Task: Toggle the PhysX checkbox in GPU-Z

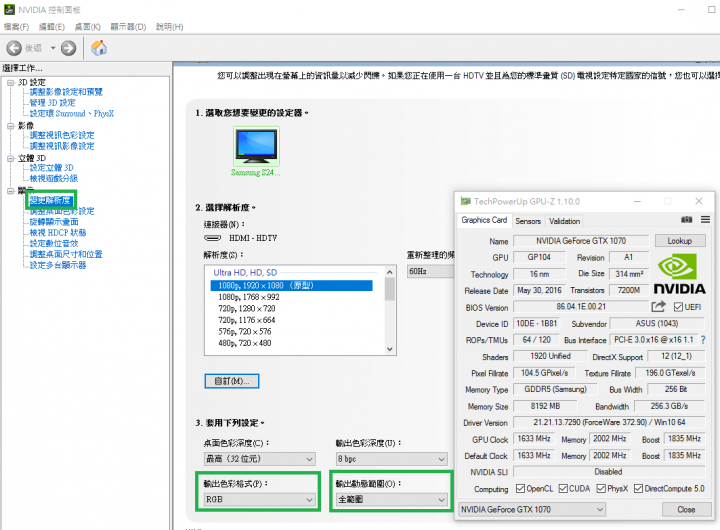Action: (x=601, y=488)
